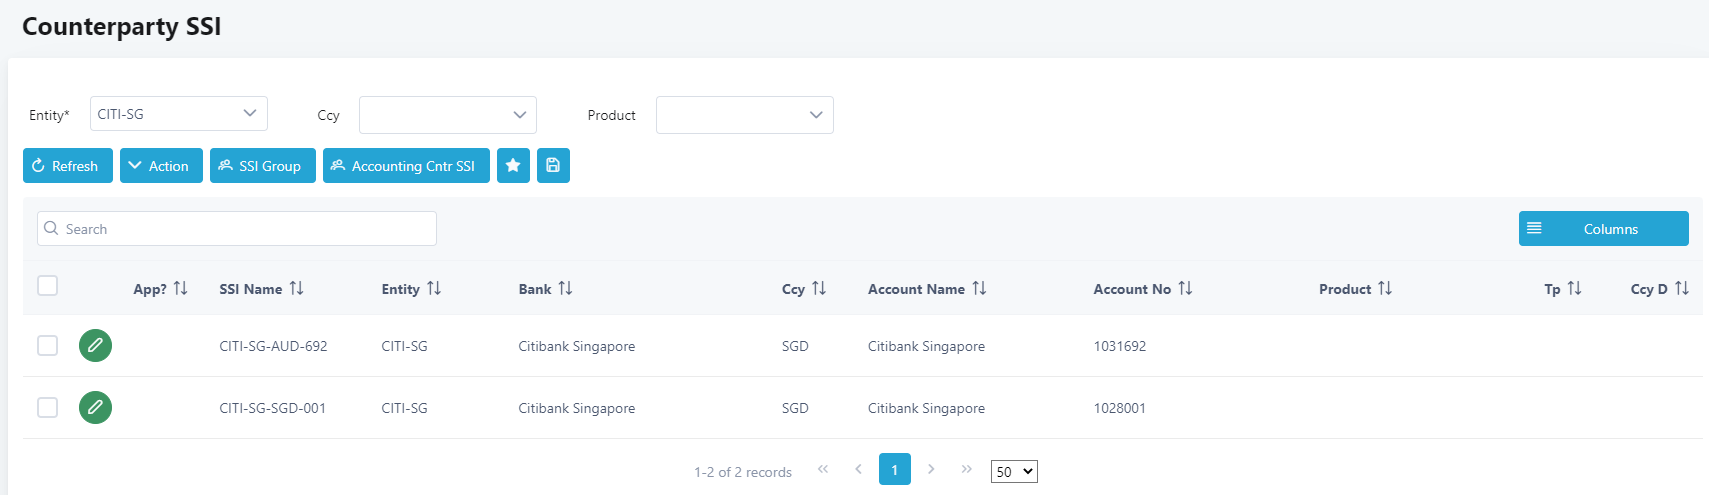
Task: Open the SSI Group button
Action: click(262, 166)
